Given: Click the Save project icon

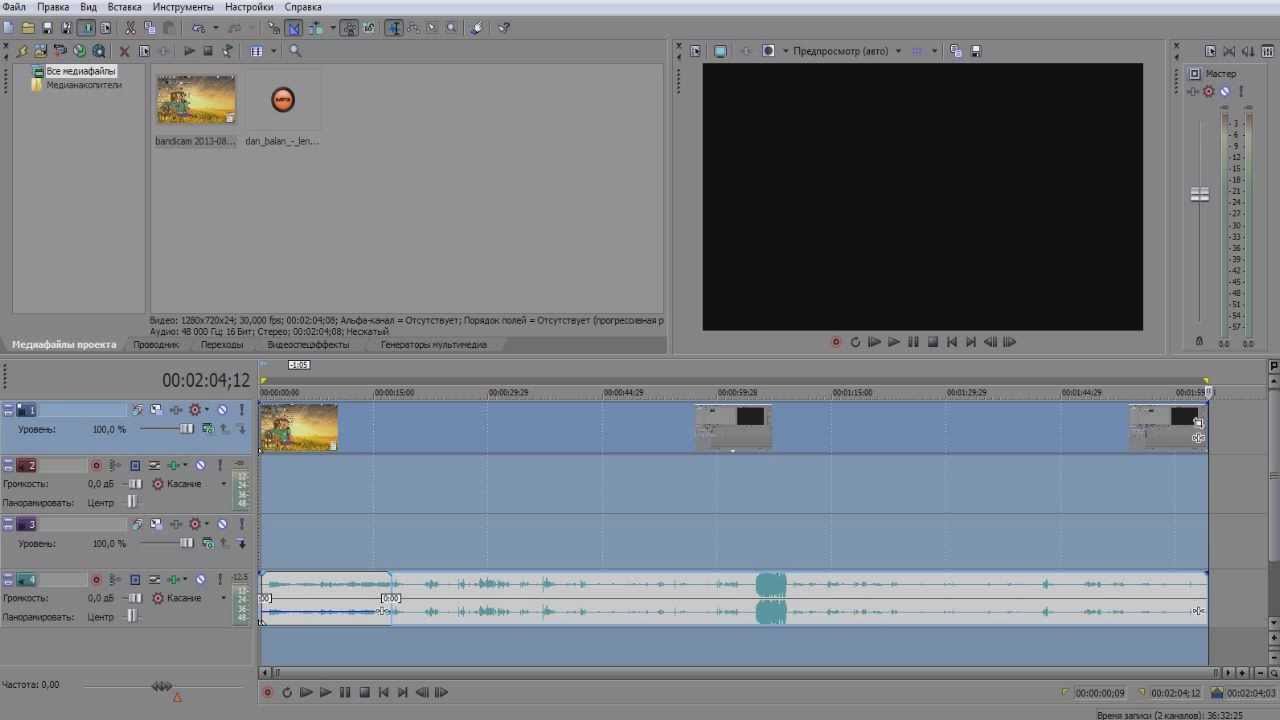Looking at the screenshot, I should click(48, 28).
